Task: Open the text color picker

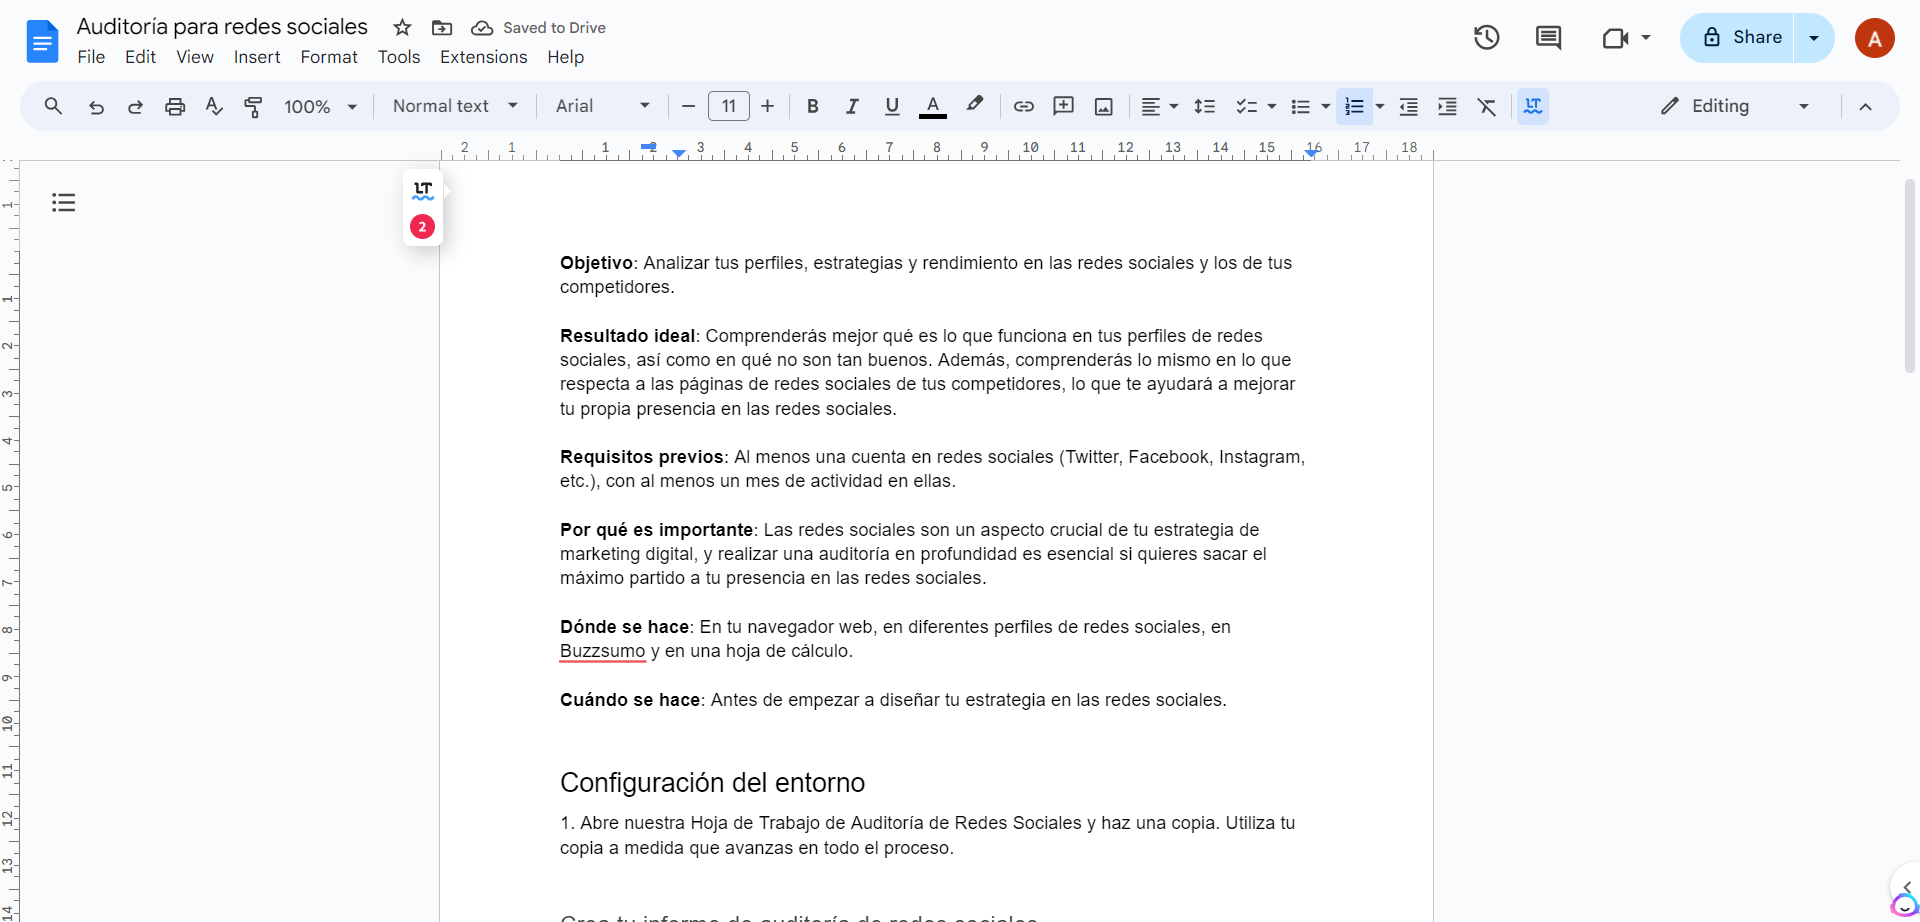Action: 932,106
